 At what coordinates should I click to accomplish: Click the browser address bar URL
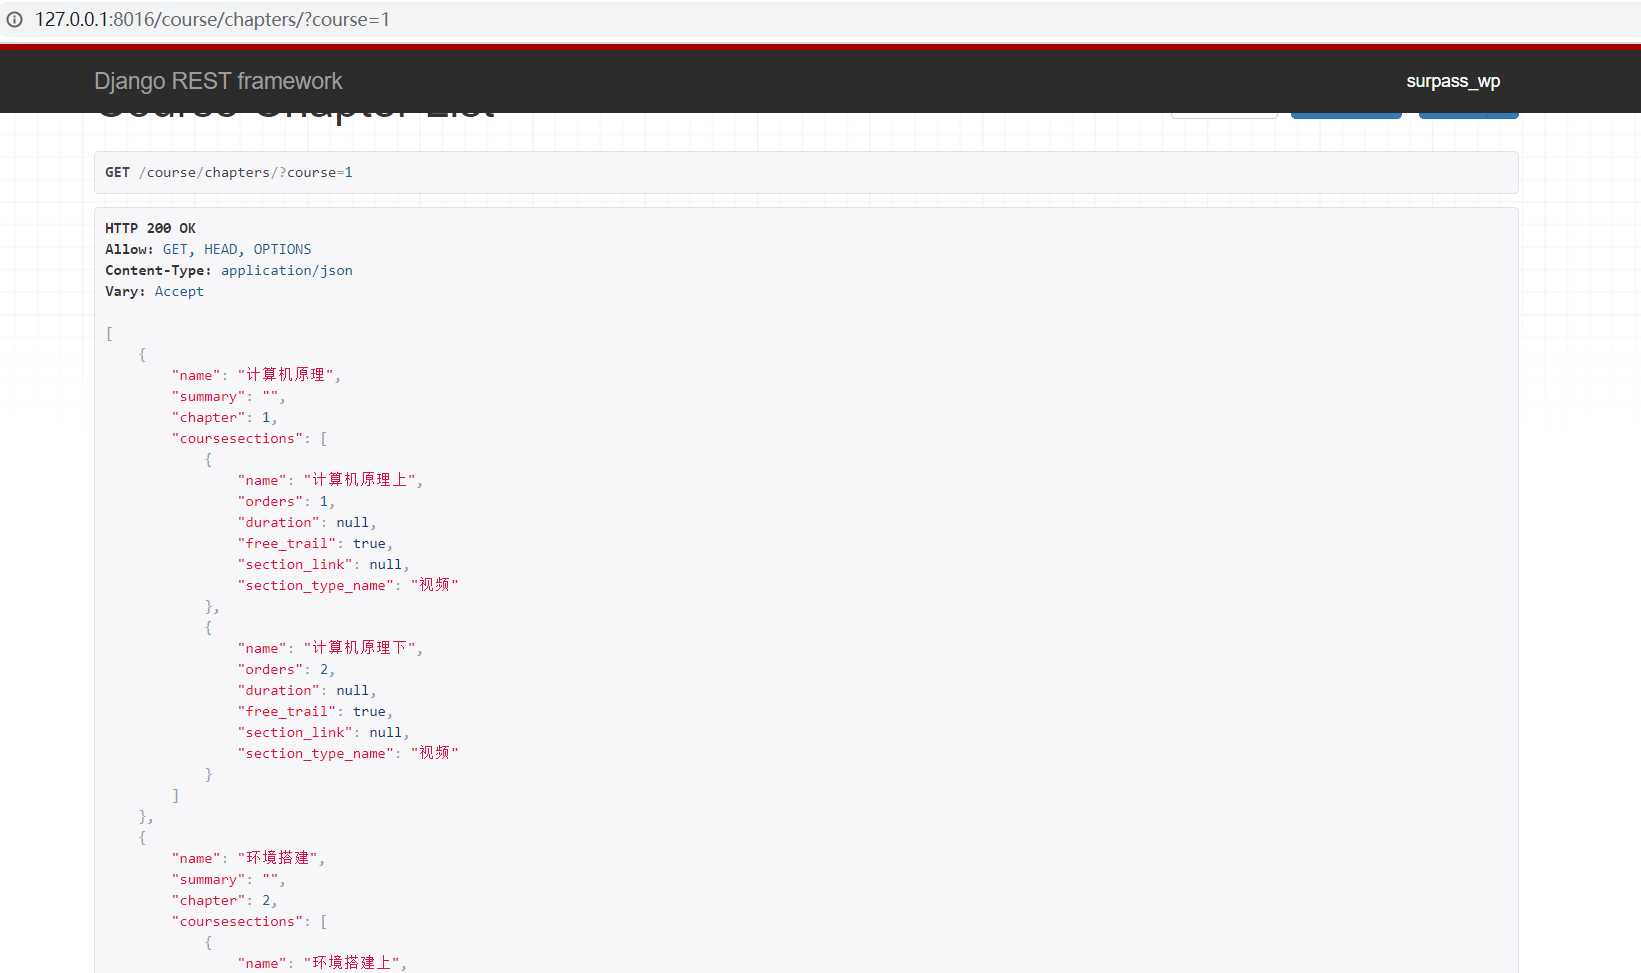212,19
